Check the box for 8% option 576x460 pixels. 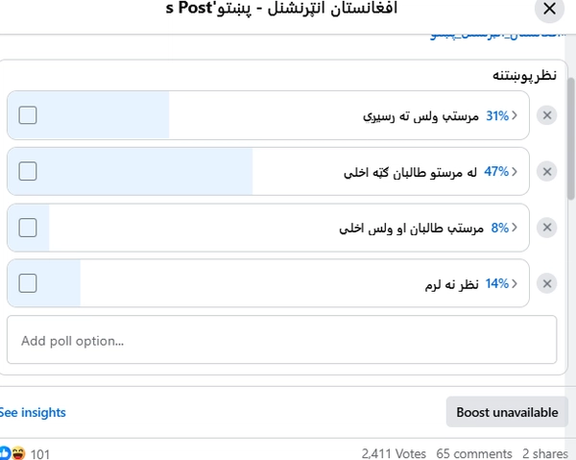pyautogui.click(x=28, y=227)
